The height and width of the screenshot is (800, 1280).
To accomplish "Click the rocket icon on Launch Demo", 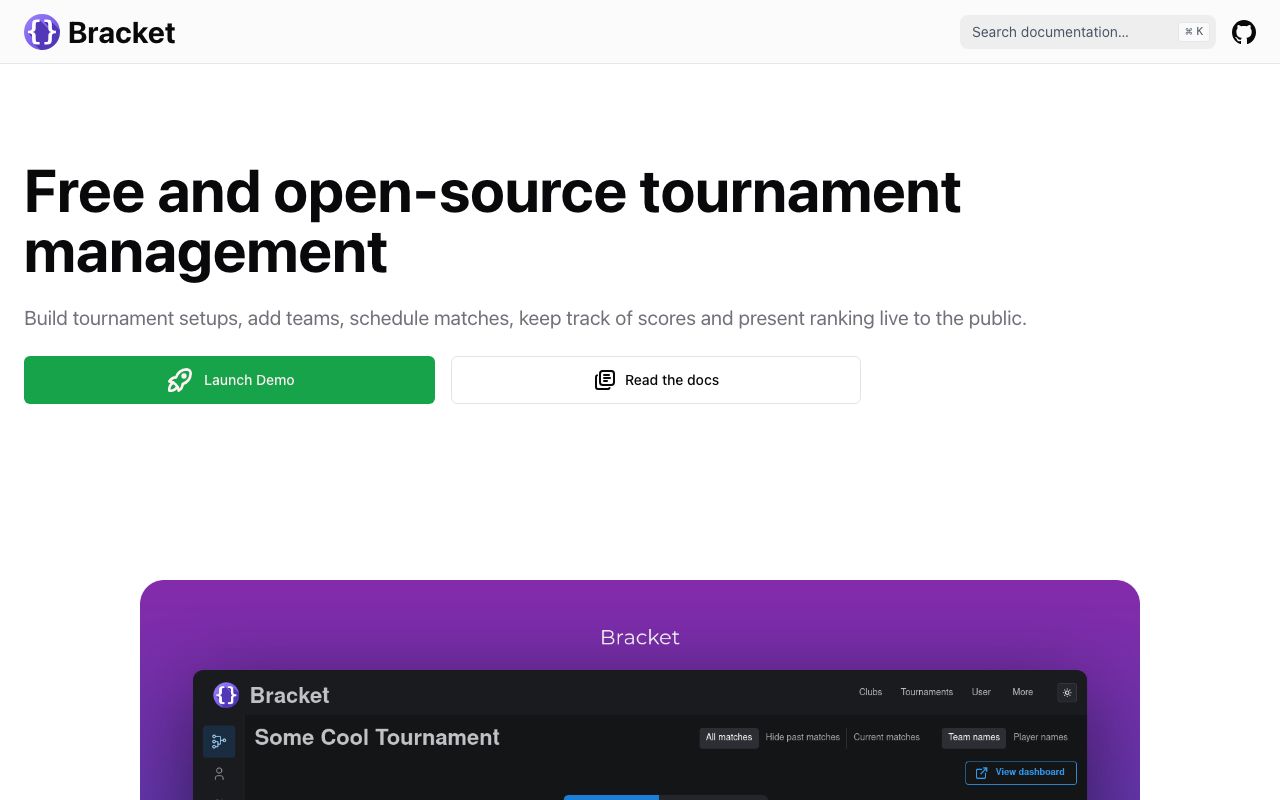I will tap(180, 380).
